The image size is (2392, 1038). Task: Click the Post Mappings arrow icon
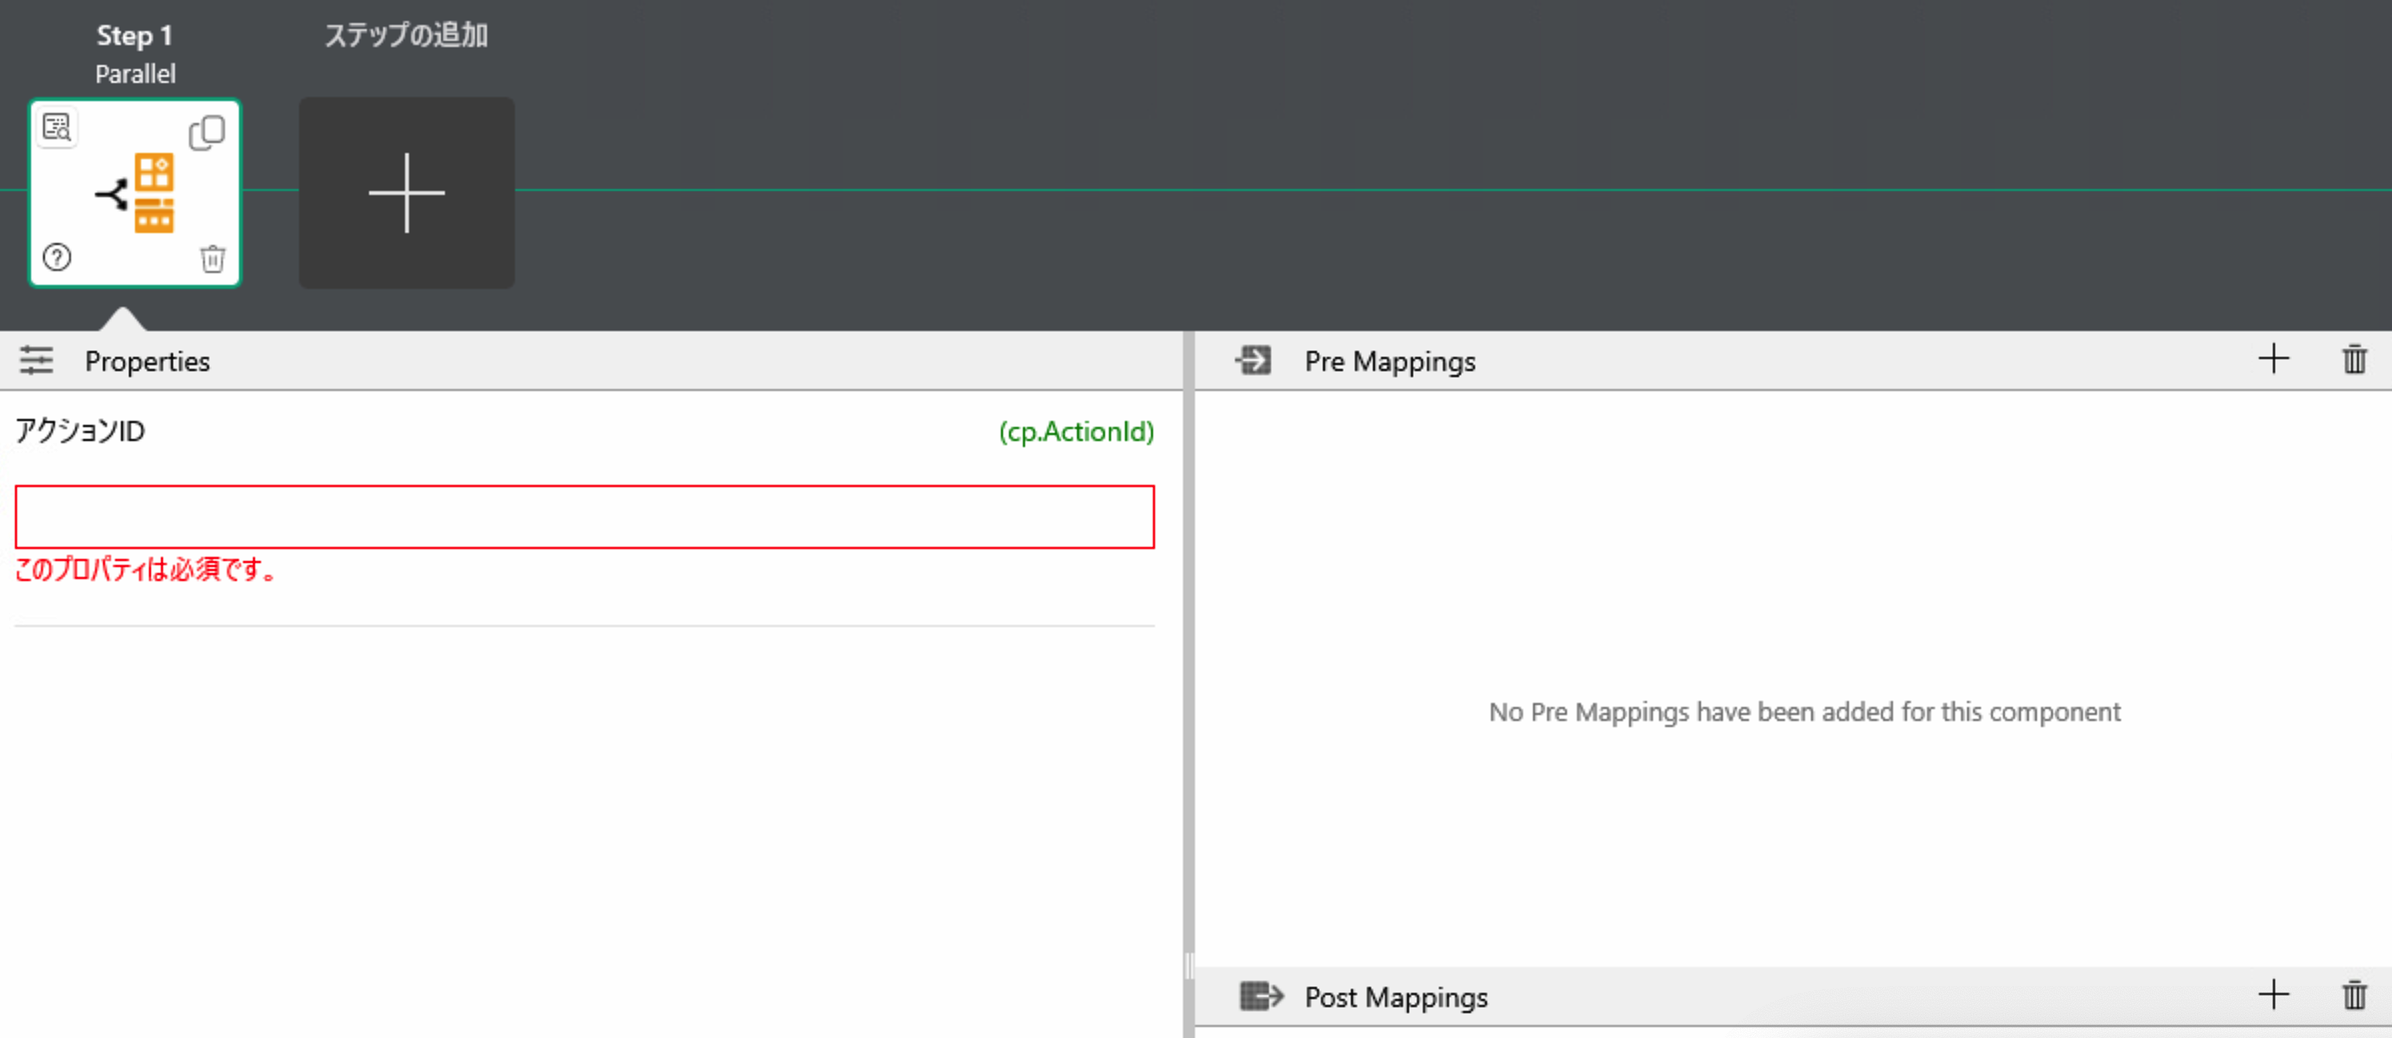[x=1260, y=996]
